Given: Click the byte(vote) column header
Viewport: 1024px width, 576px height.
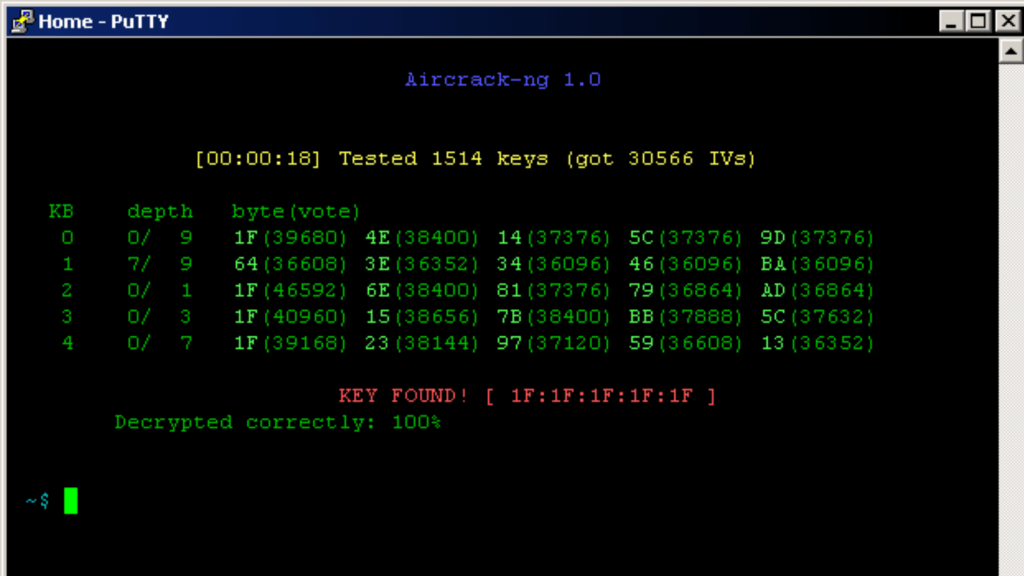Looking at the screenshot, I should tap(296, 212).
